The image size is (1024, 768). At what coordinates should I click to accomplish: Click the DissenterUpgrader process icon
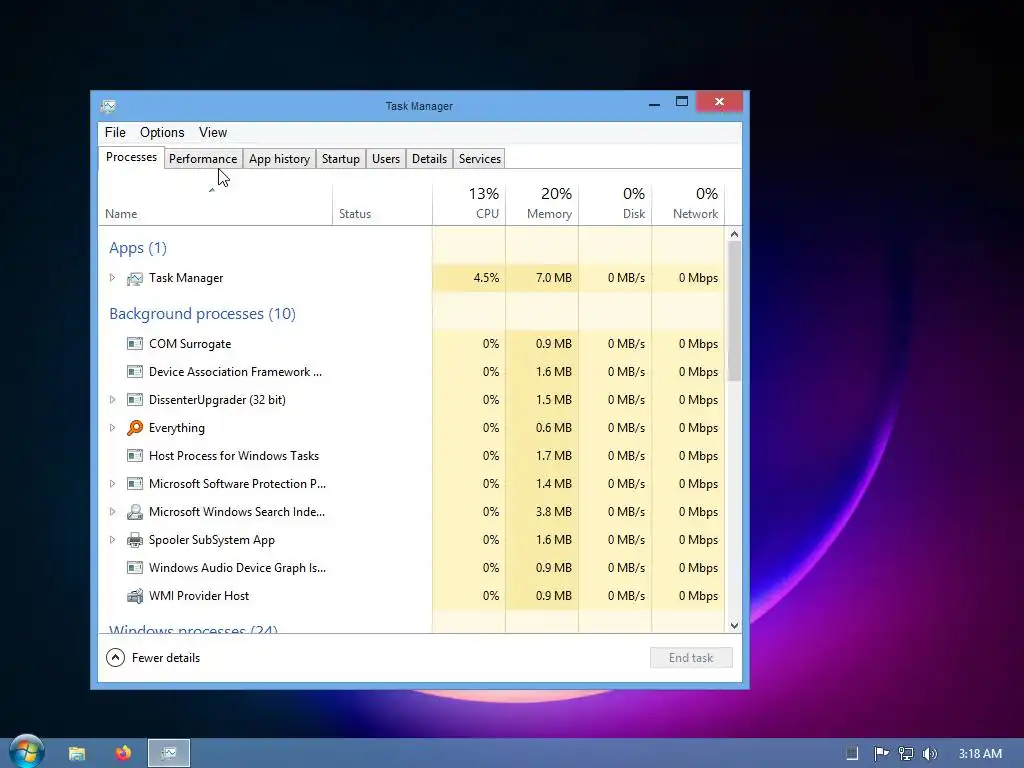[135, 400]
